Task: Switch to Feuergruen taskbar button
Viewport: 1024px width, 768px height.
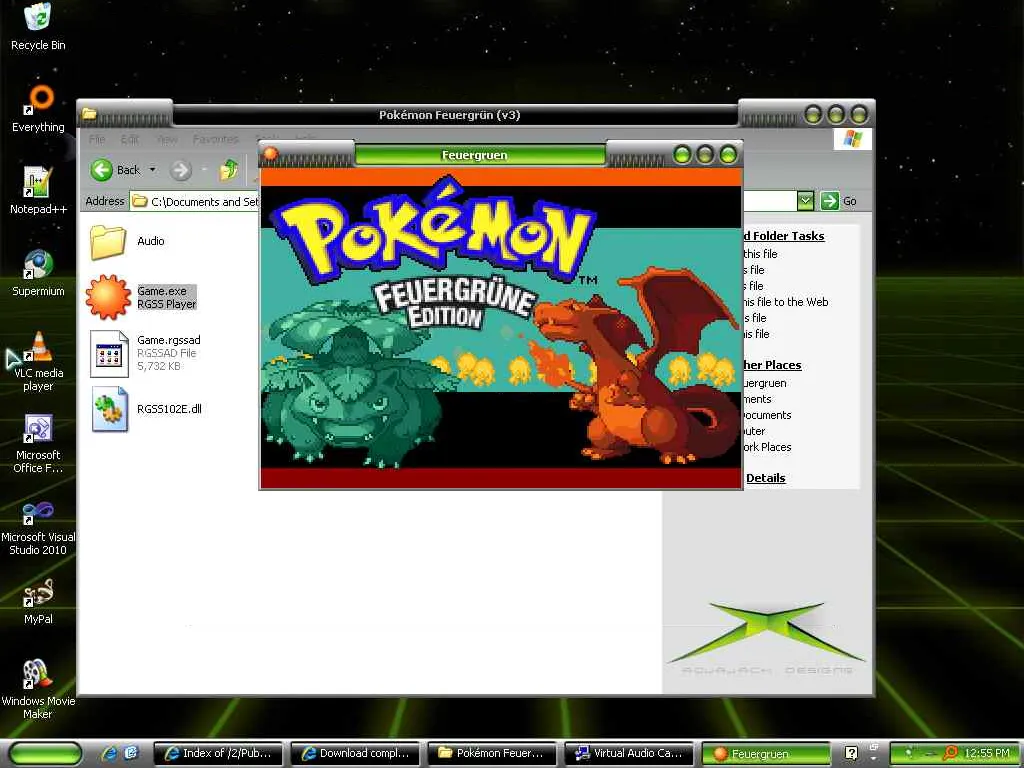Action: coord(765,754)
